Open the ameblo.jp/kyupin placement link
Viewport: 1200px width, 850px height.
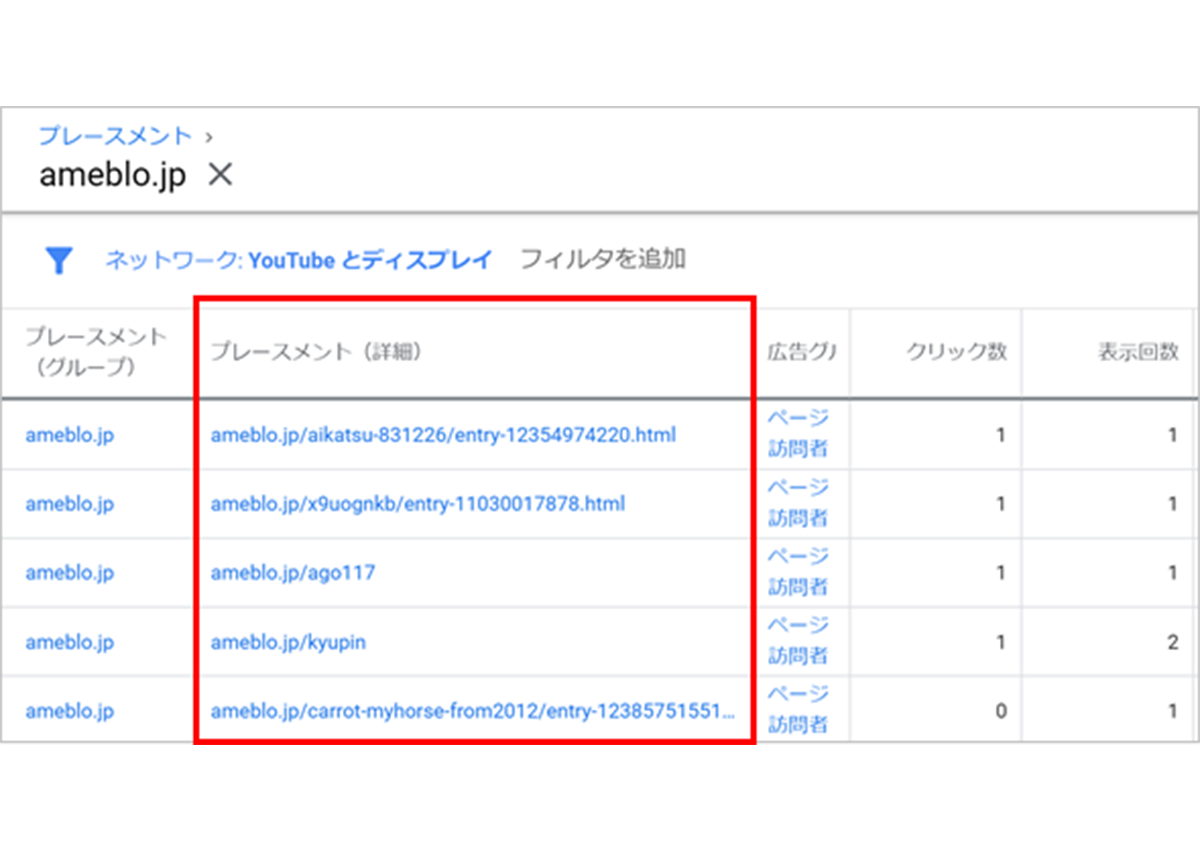pos(288,642)
